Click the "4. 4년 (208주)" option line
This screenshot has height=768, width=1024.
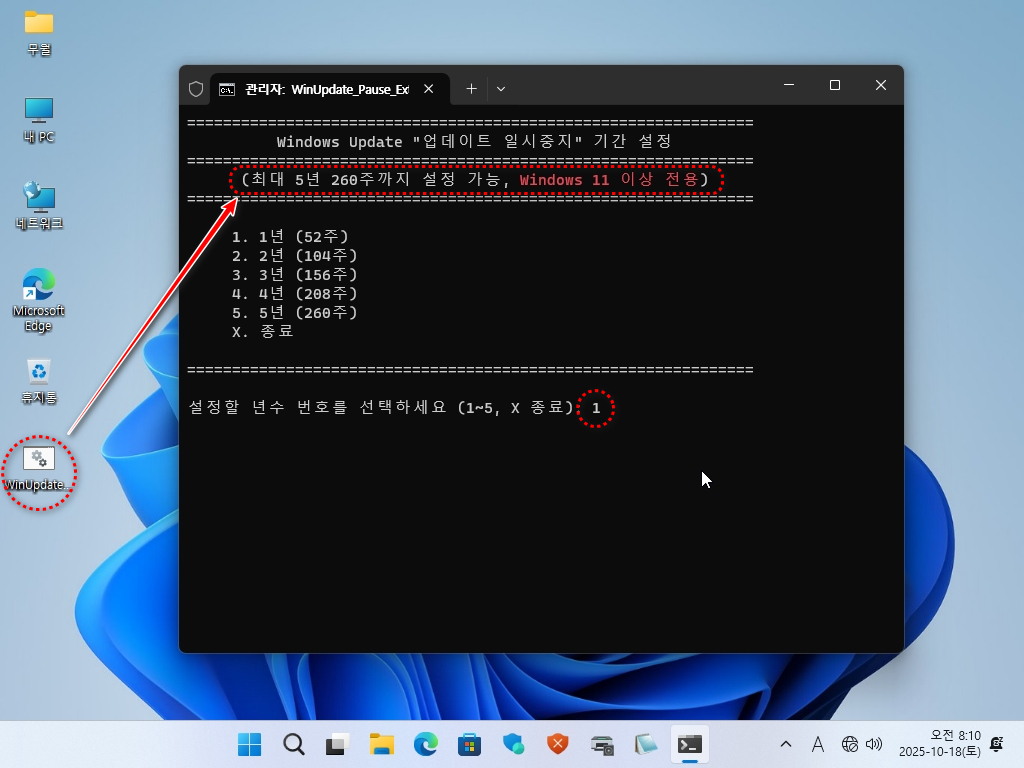(x=295, y=293)
